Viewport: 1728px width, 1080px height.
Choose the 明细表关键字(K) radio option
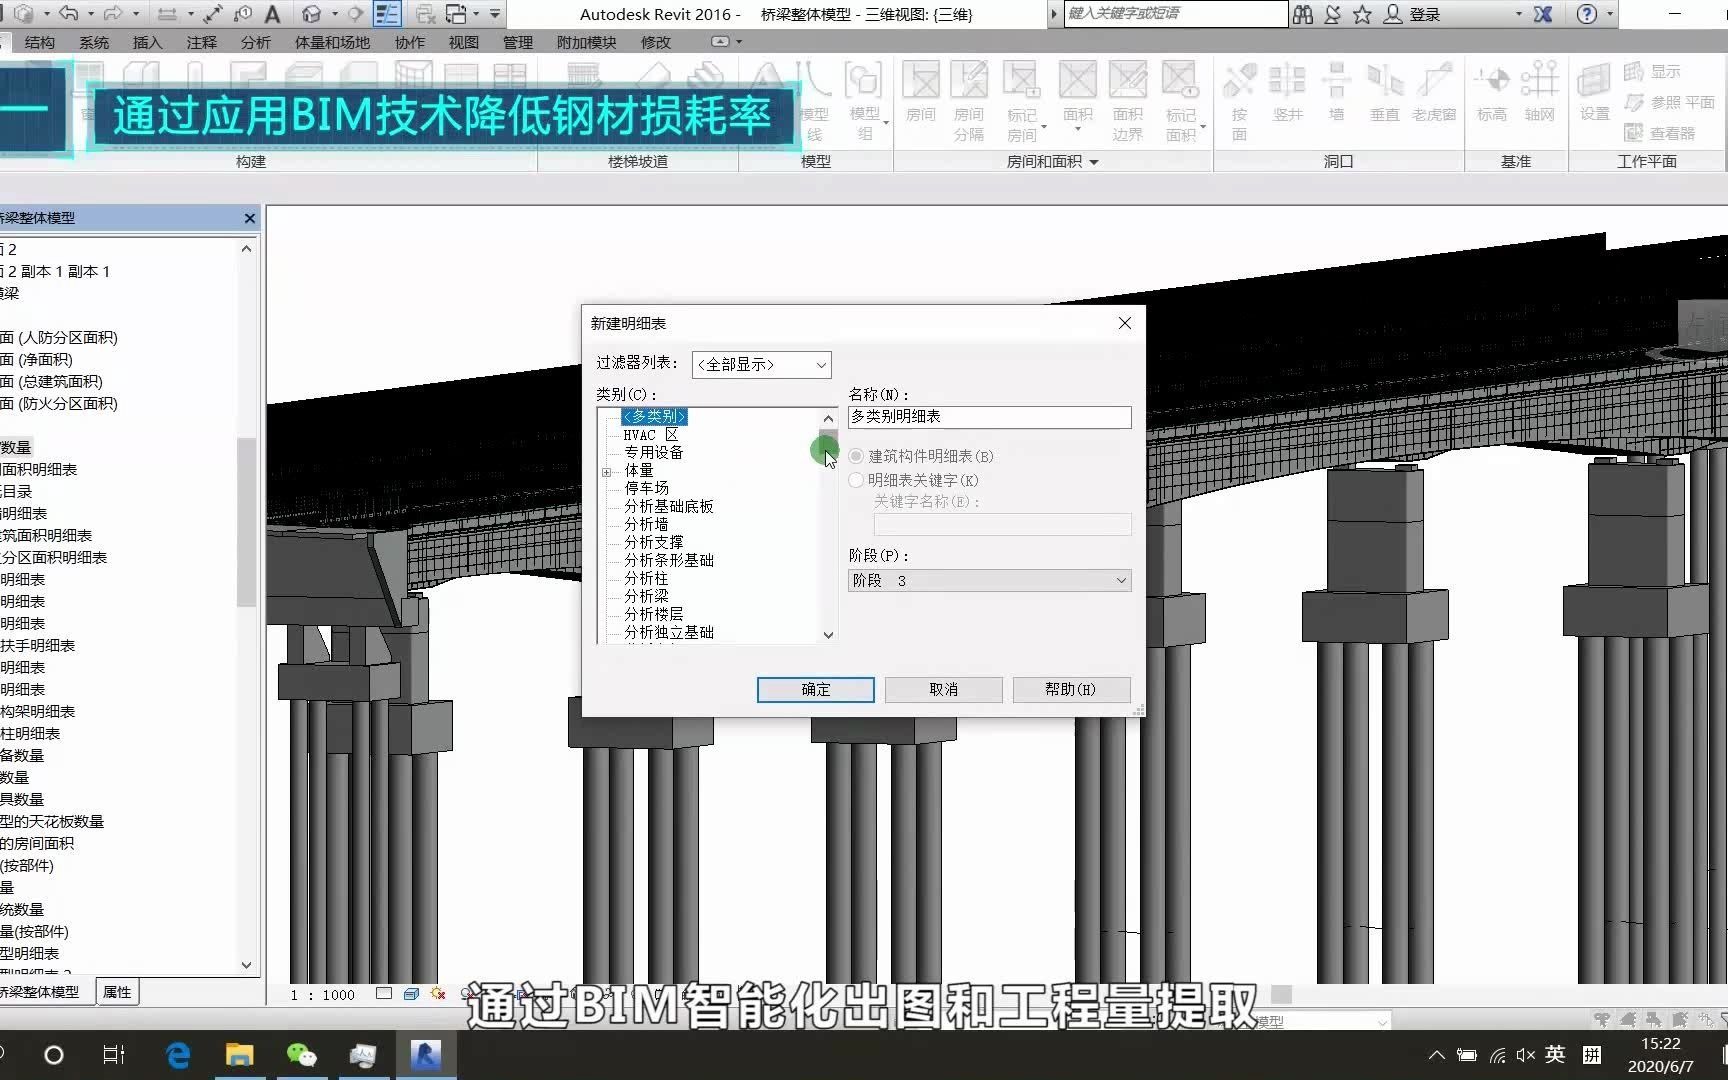point(856,480)
